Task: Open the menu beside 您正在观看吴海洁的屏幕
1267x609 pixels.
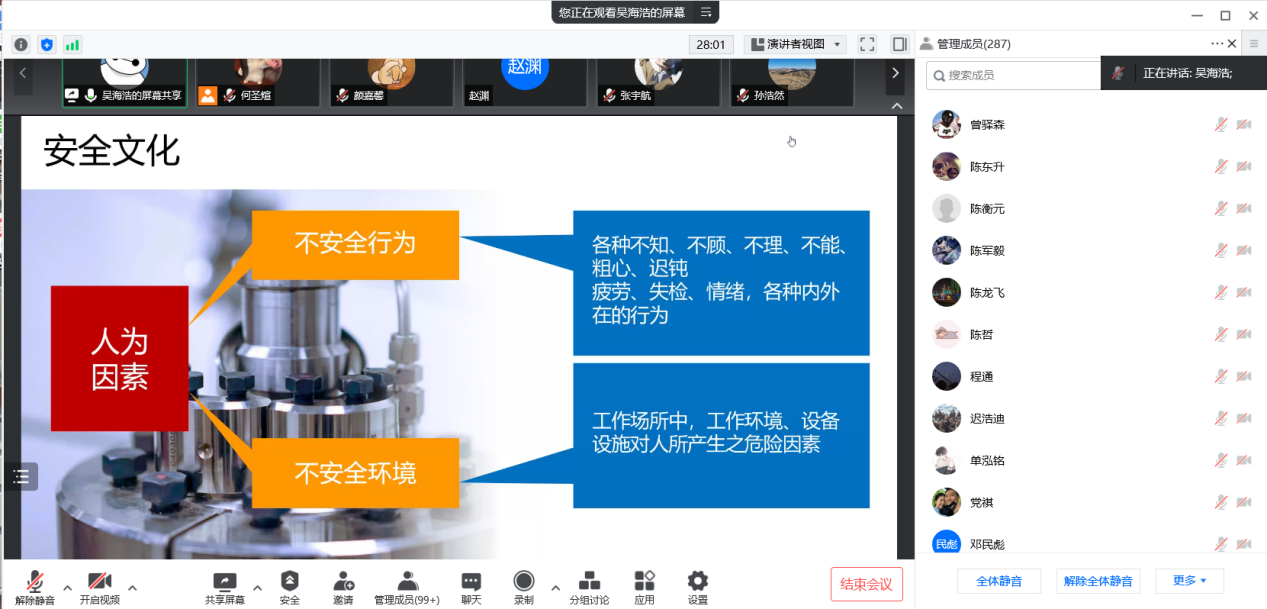Action: tap(706, 12)
